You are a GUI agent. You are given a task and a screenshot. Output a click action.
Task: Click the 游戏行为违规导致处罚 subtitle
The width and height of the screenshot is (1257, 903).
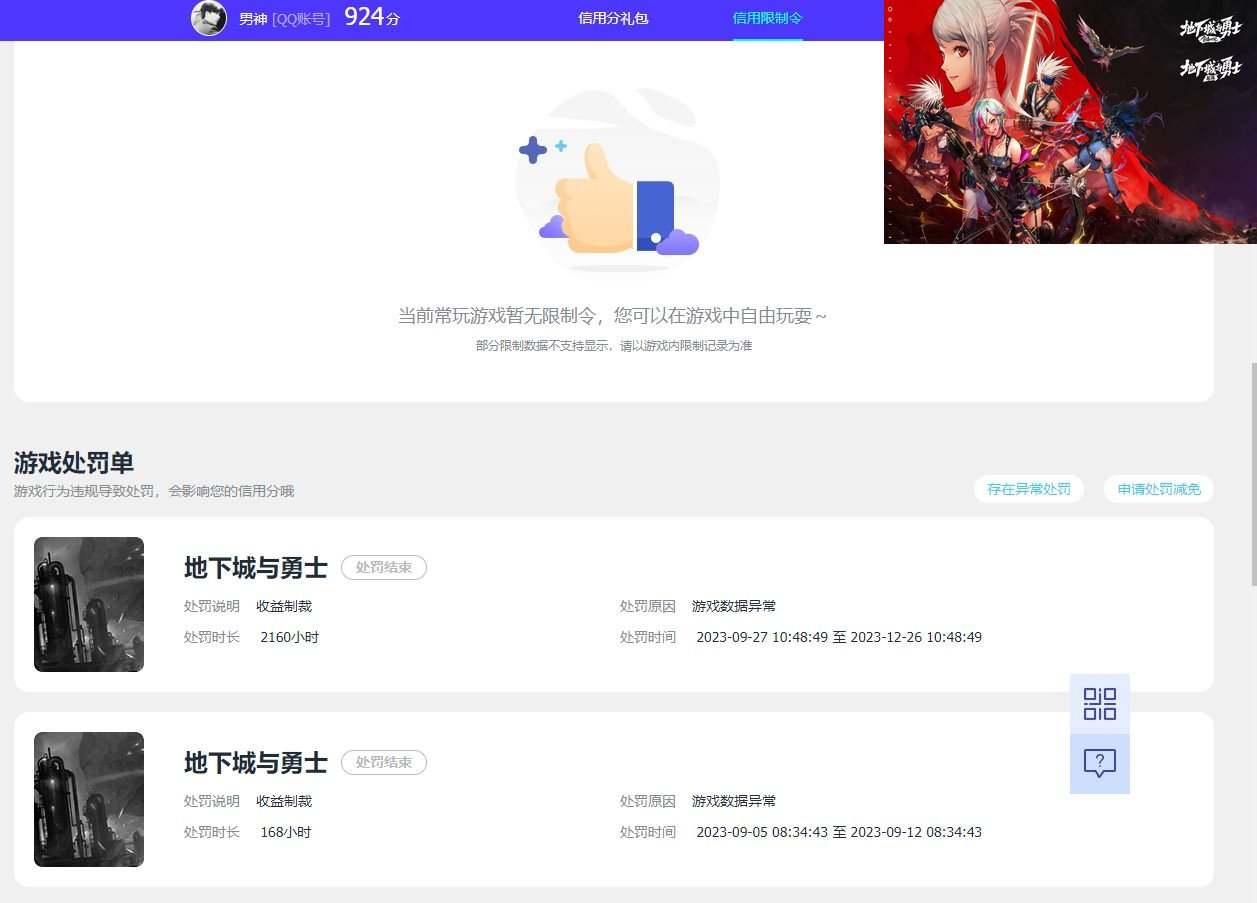[x=154, y=491]
